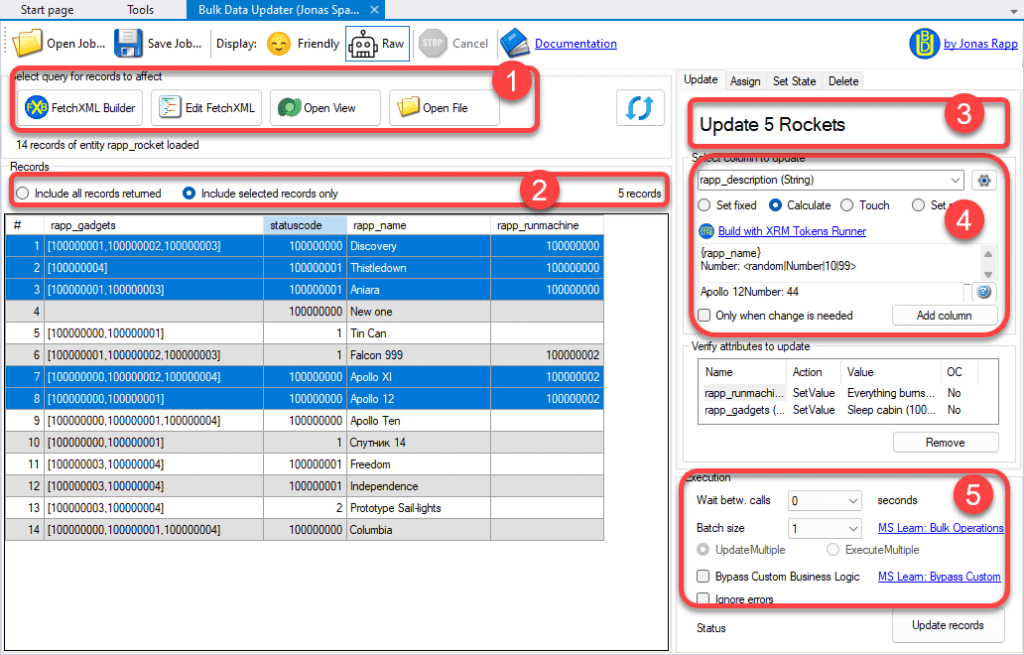Select the Assign tab

pyautogui.click(x=745, y=81)
